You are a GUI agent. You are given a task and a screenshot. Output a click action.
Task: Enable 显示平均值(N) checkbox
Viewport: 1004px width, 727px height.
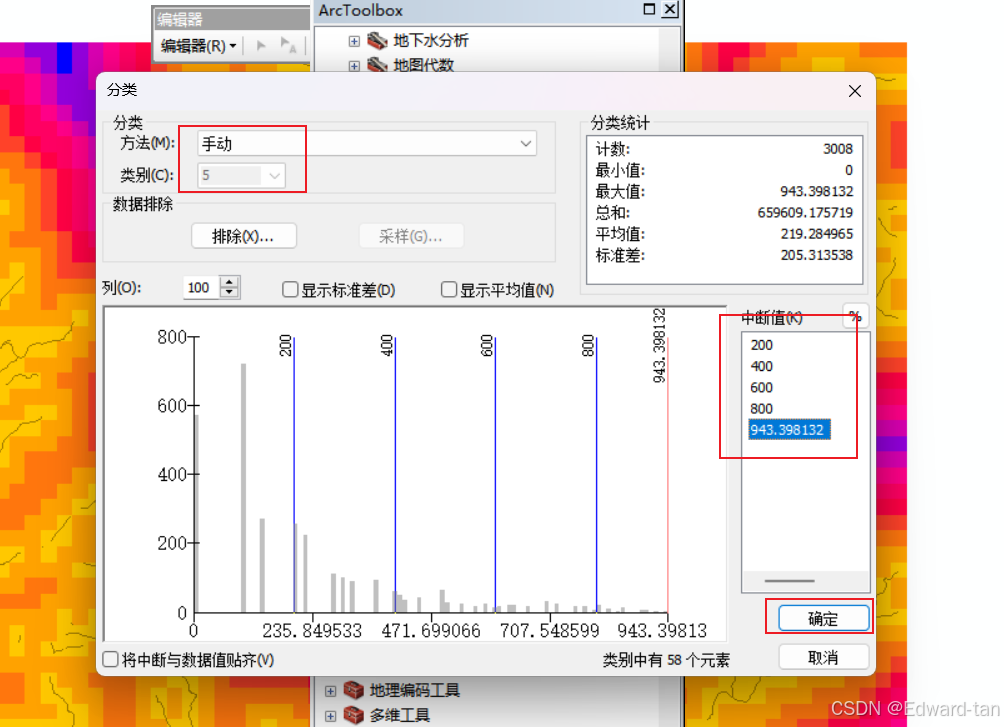449,290
